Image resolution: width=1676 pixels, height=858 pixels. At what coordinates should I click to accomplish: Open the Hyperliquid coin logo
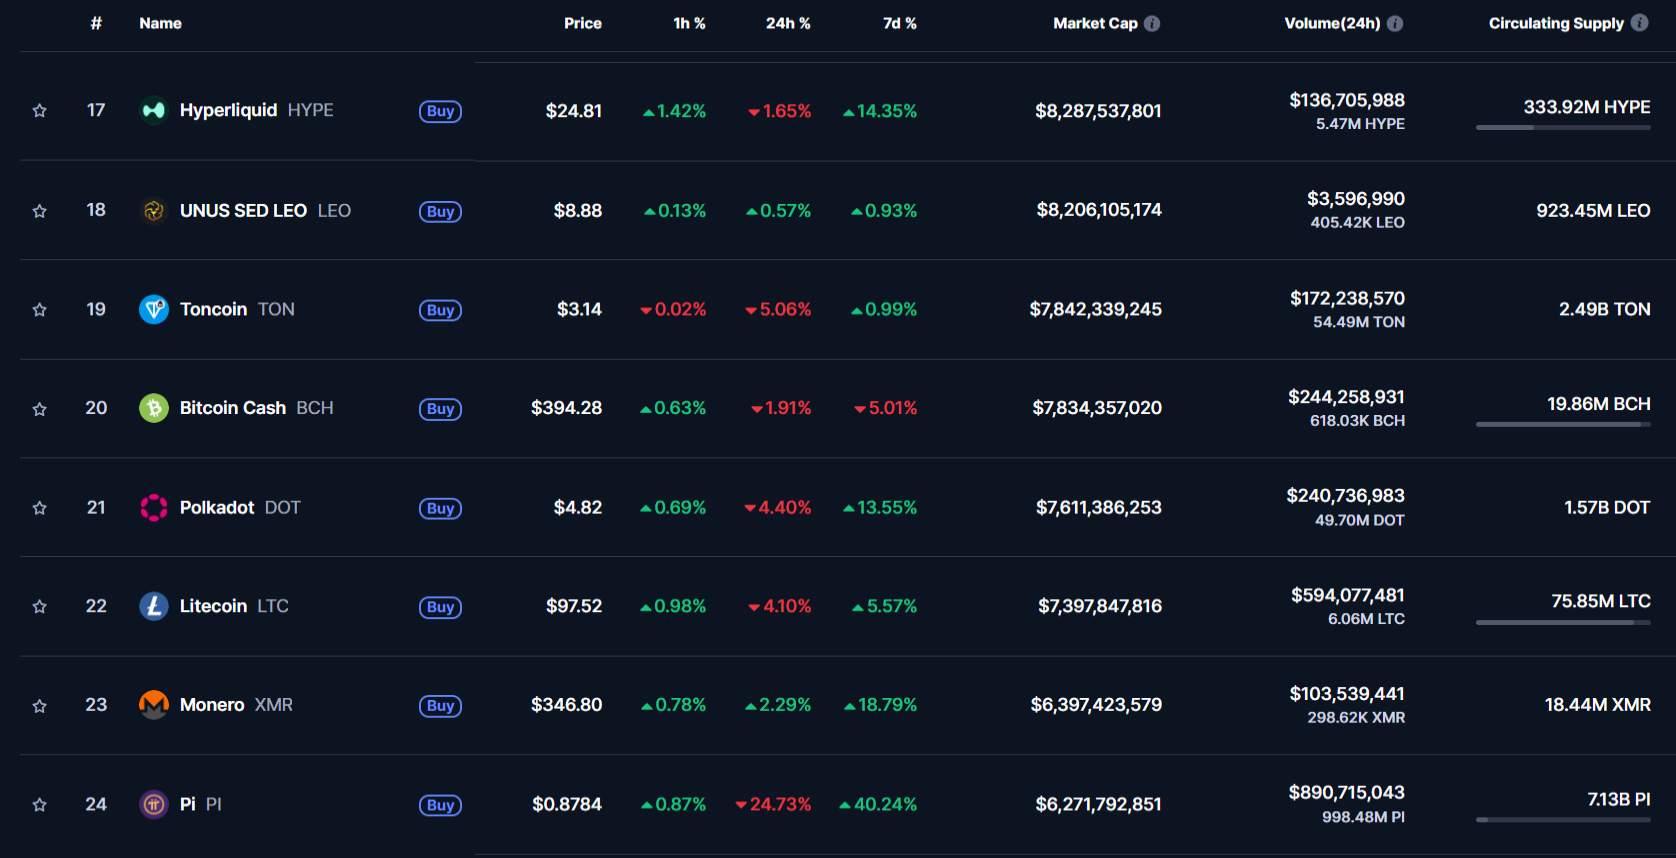[x=154, y=110]
